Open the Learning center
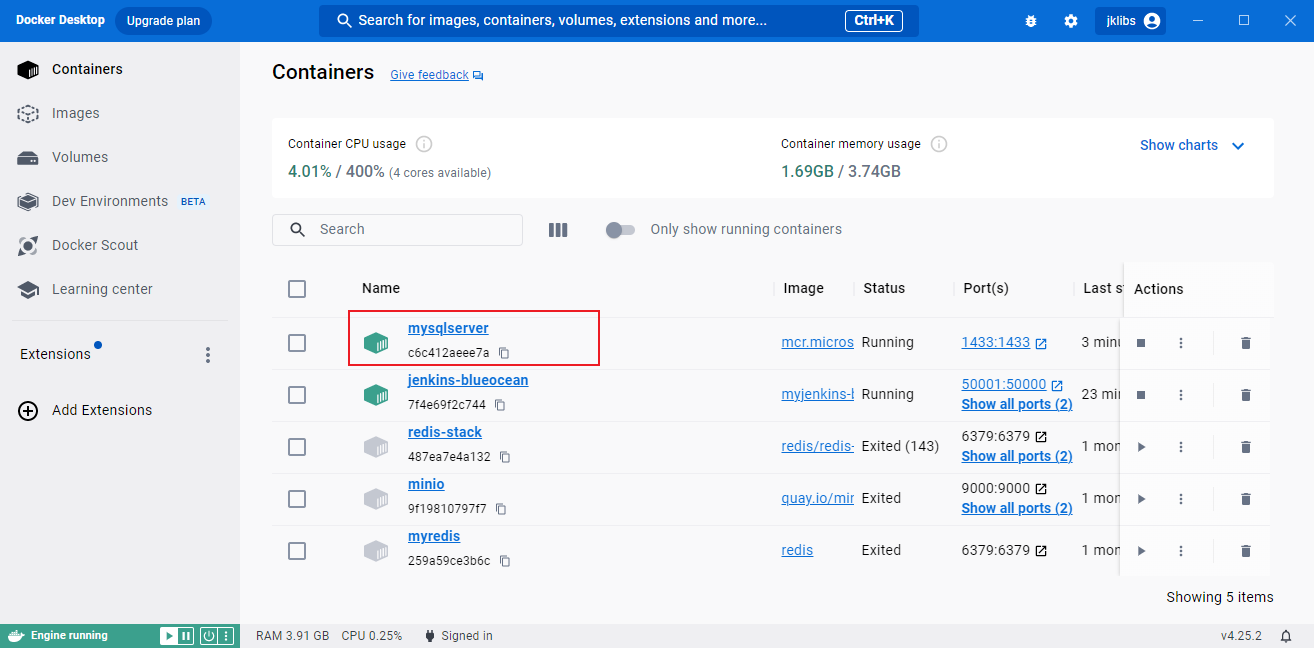 point(120,290)
